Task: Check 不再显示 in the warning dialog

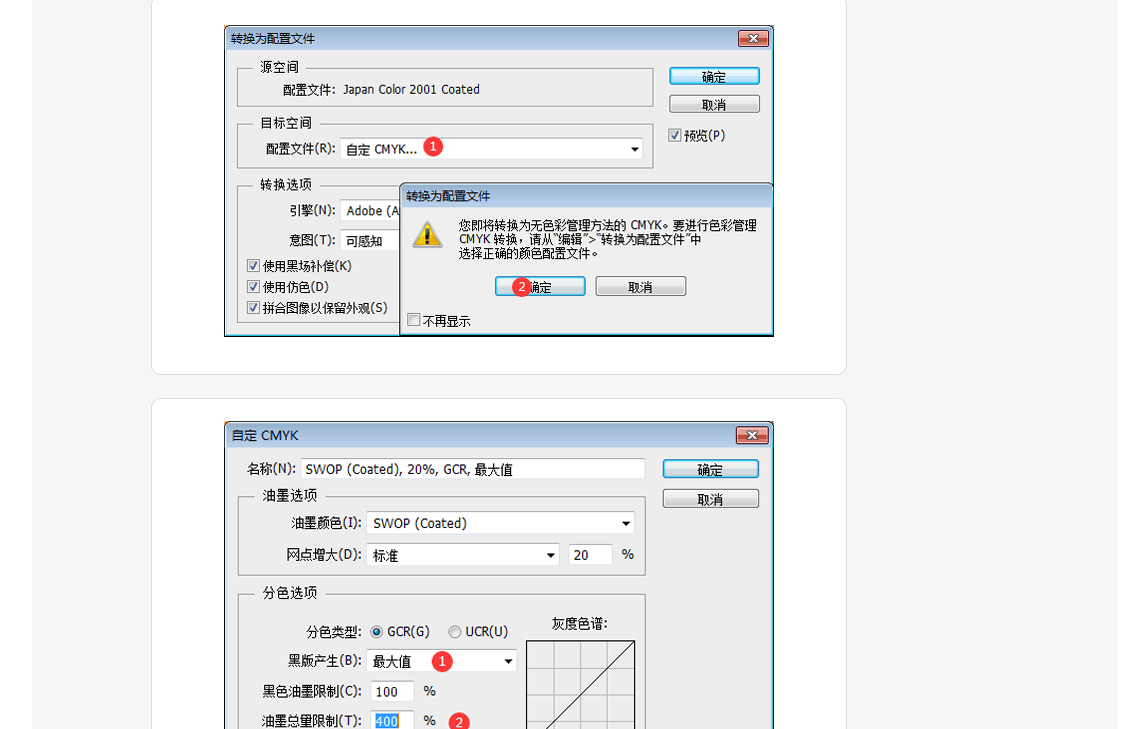Action: click(414, 319)
